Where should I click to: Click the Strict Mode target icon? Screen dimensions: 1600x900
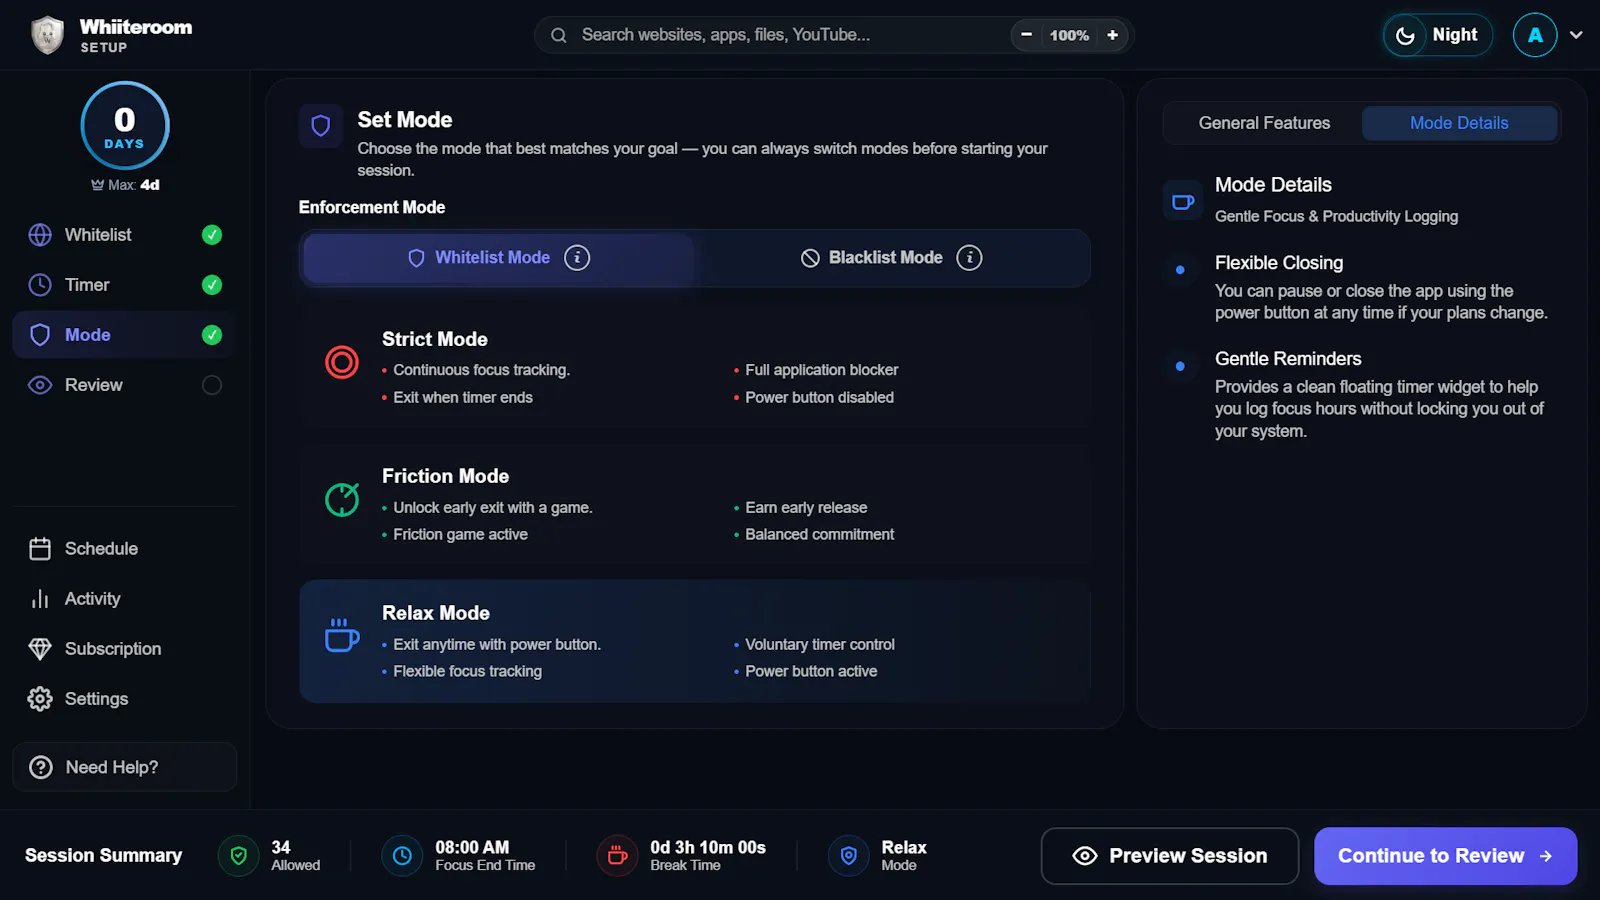coord(342,362)
